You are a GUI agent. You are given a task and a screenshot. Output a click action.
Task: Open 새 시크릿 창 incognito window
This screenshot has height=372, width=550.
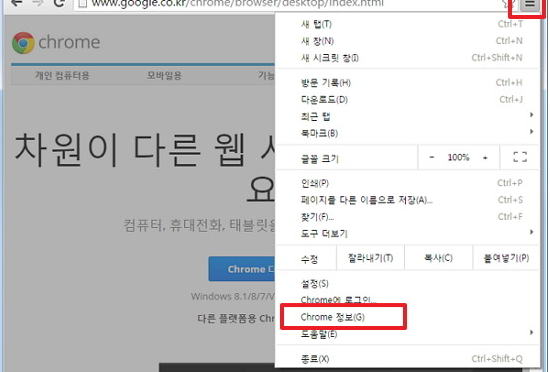(x=408, y=58)
